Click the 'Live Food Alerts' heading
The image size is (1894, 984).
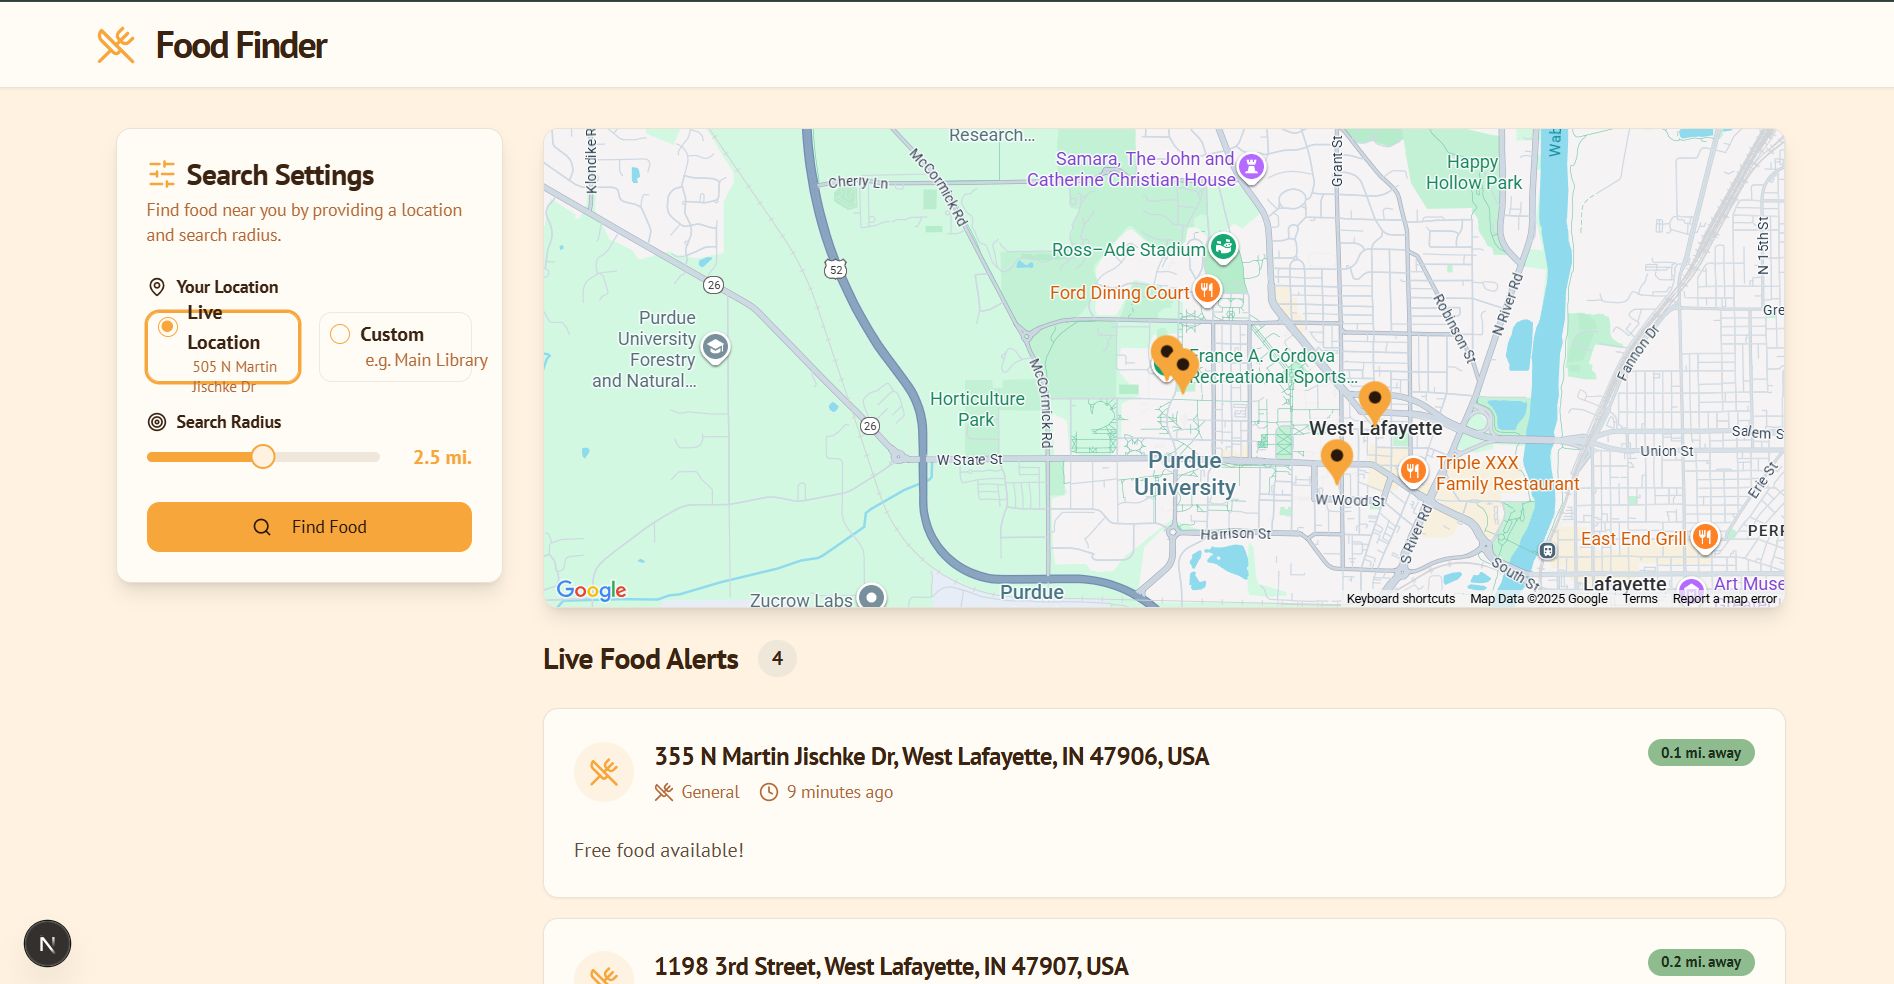tap(641, 659)
